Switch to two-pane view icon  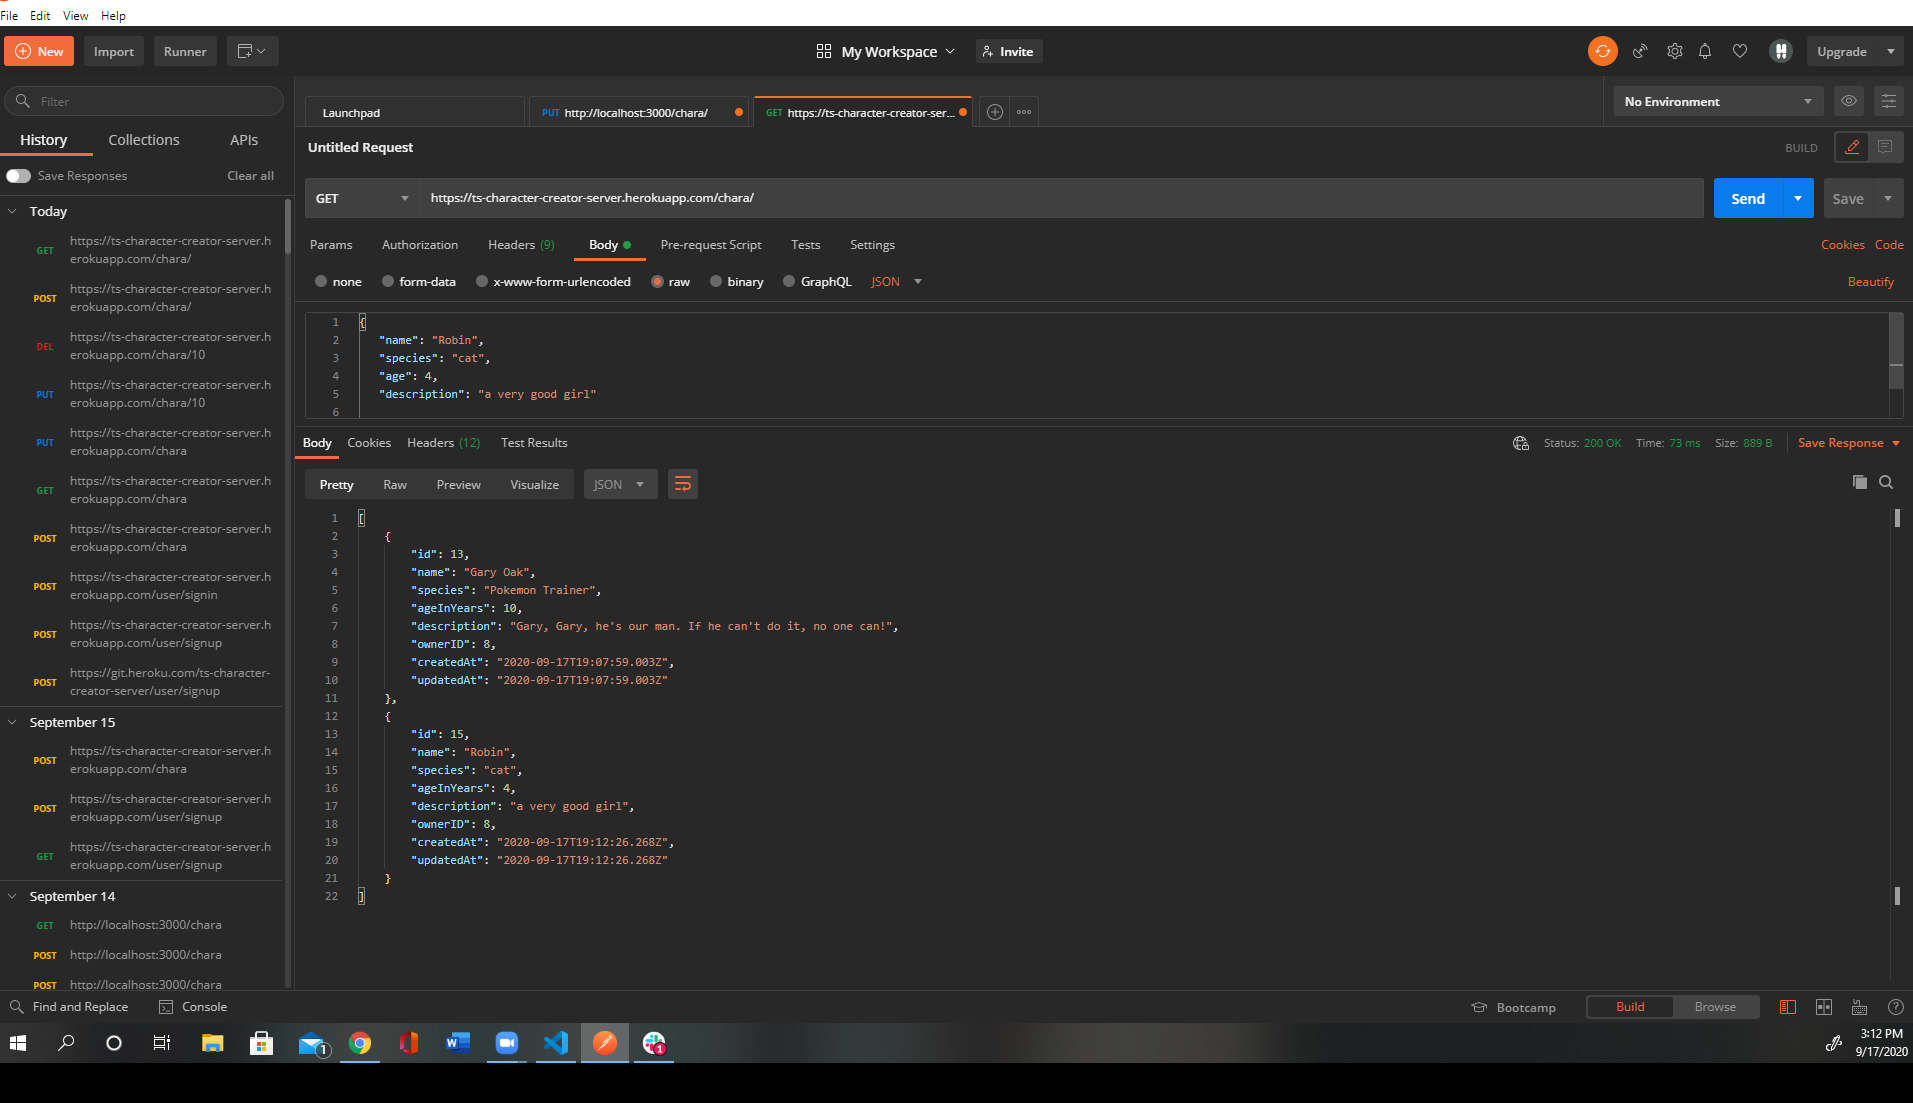coord(1824,1007)
